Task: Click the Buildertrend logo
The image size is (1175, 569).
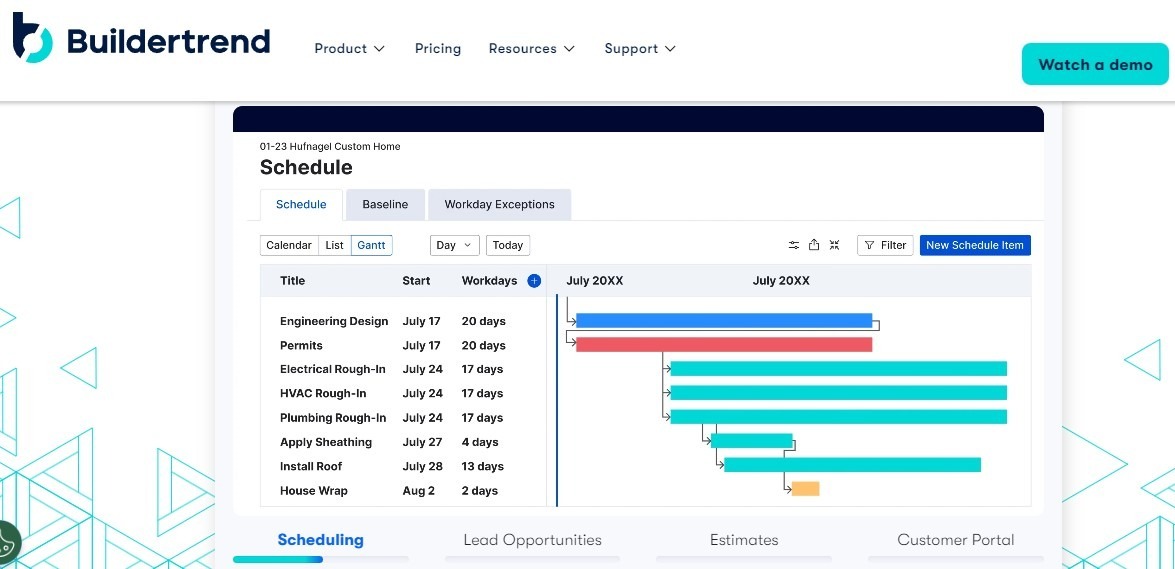Action: [141, 37]
